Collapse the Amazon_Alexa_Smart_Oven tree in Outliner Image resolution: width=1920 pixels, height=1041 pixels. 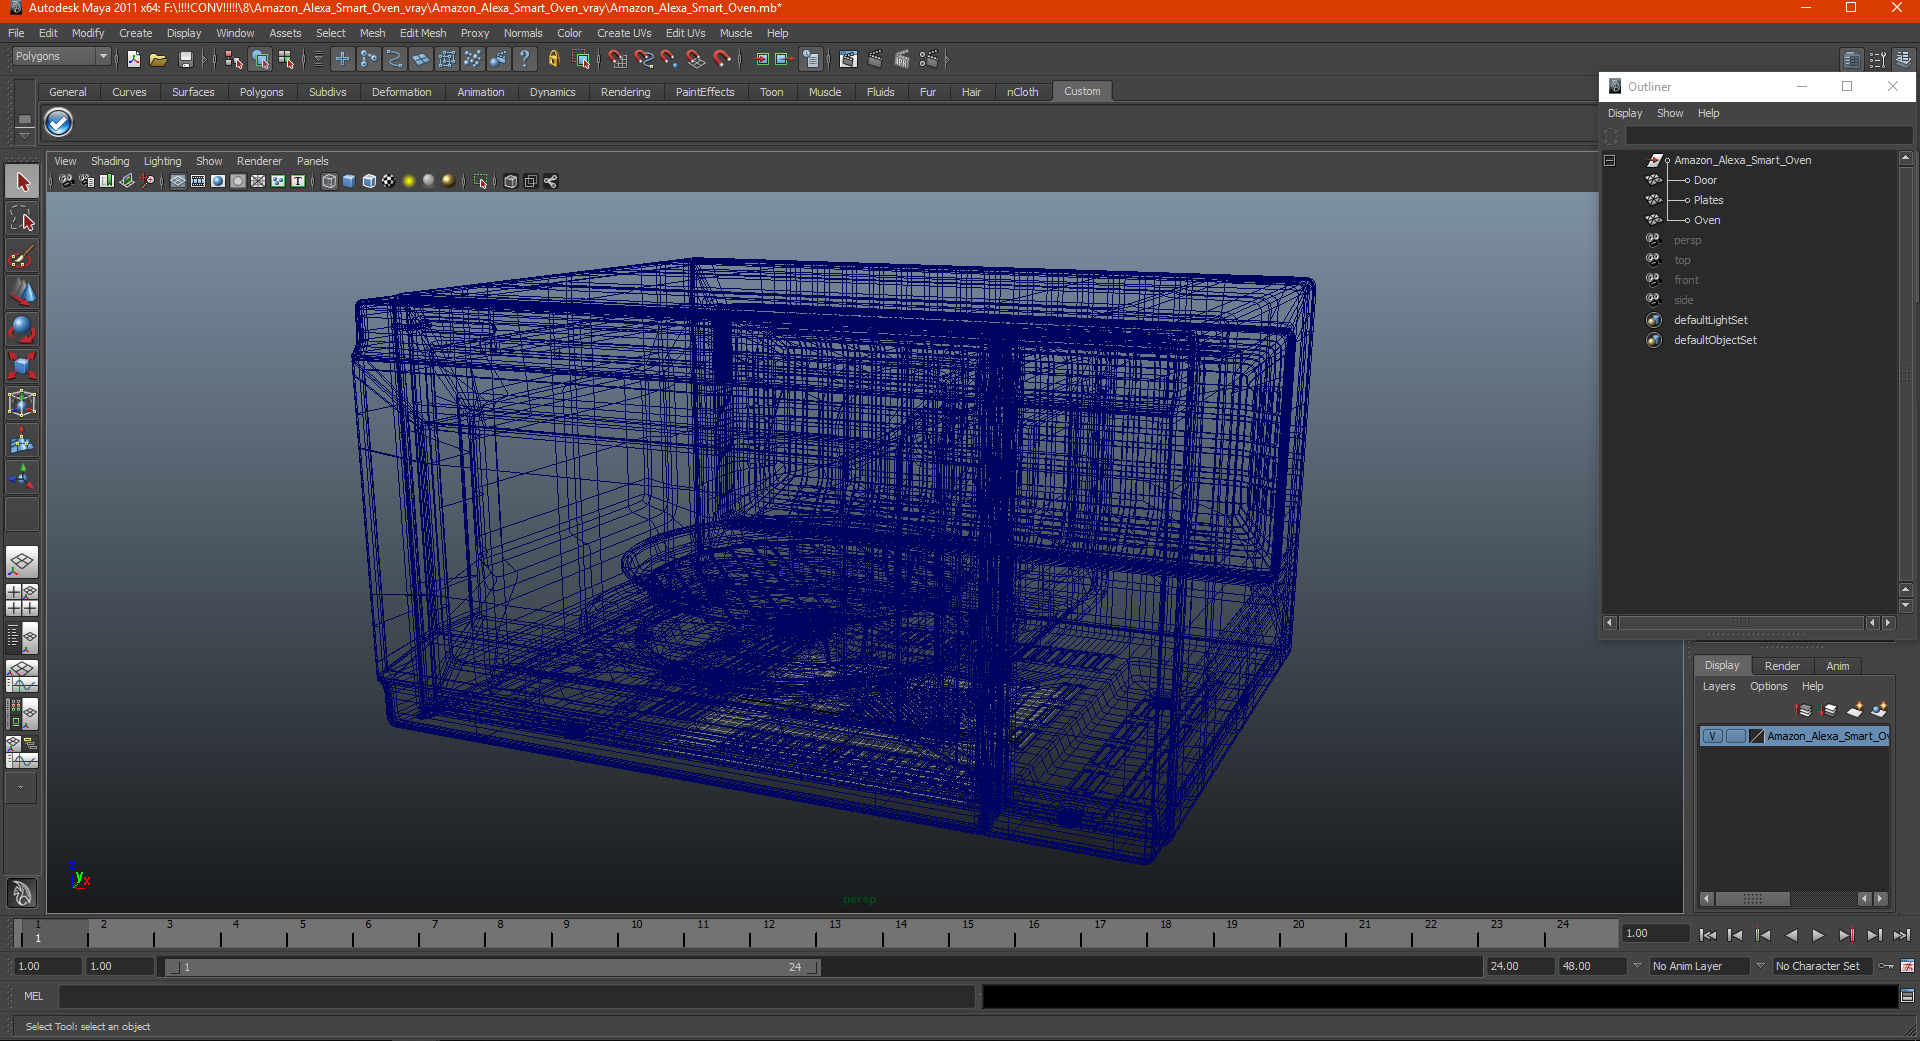tap(1610, 161)
